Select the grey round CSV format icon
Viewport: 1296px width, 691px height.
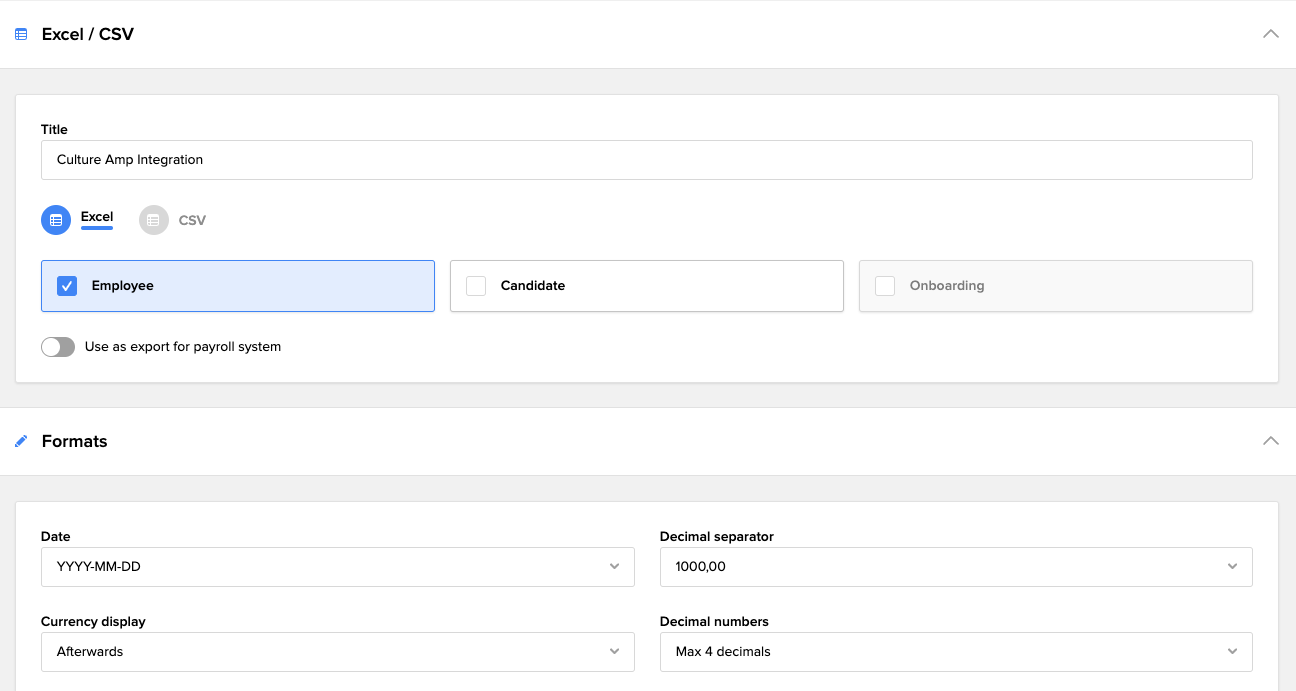[154, 220]
